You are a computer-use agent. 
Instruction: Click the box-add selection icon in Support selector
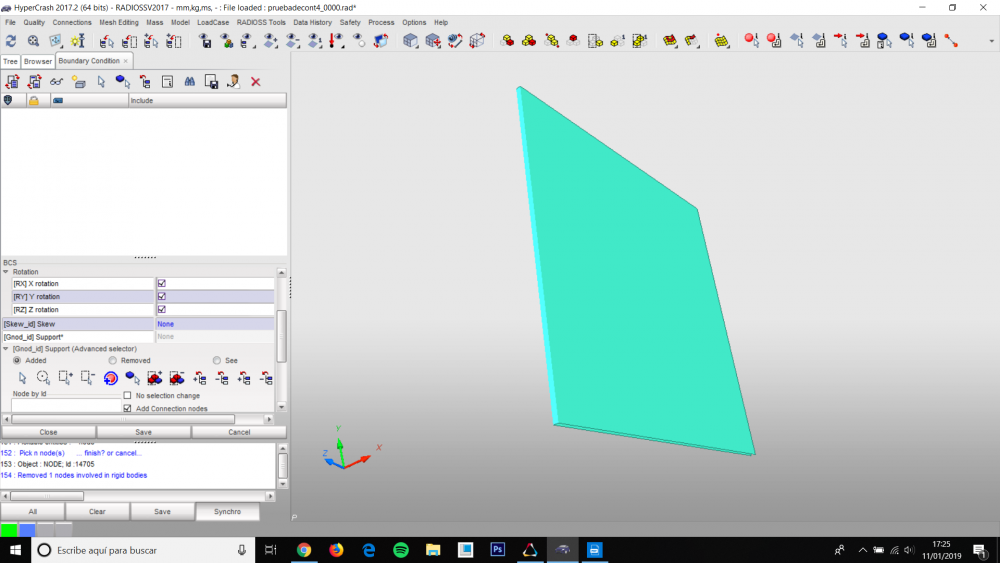coord(65,378)
